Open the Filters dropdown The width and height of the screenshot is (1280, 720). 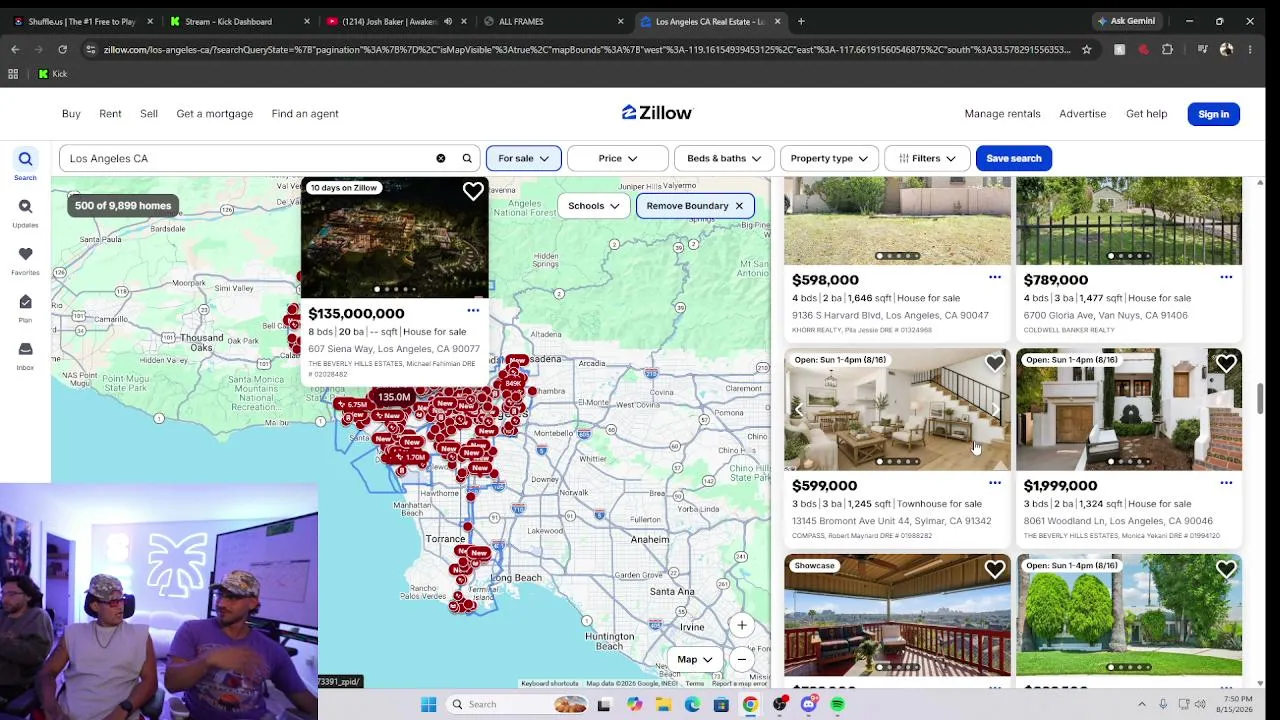926,158
